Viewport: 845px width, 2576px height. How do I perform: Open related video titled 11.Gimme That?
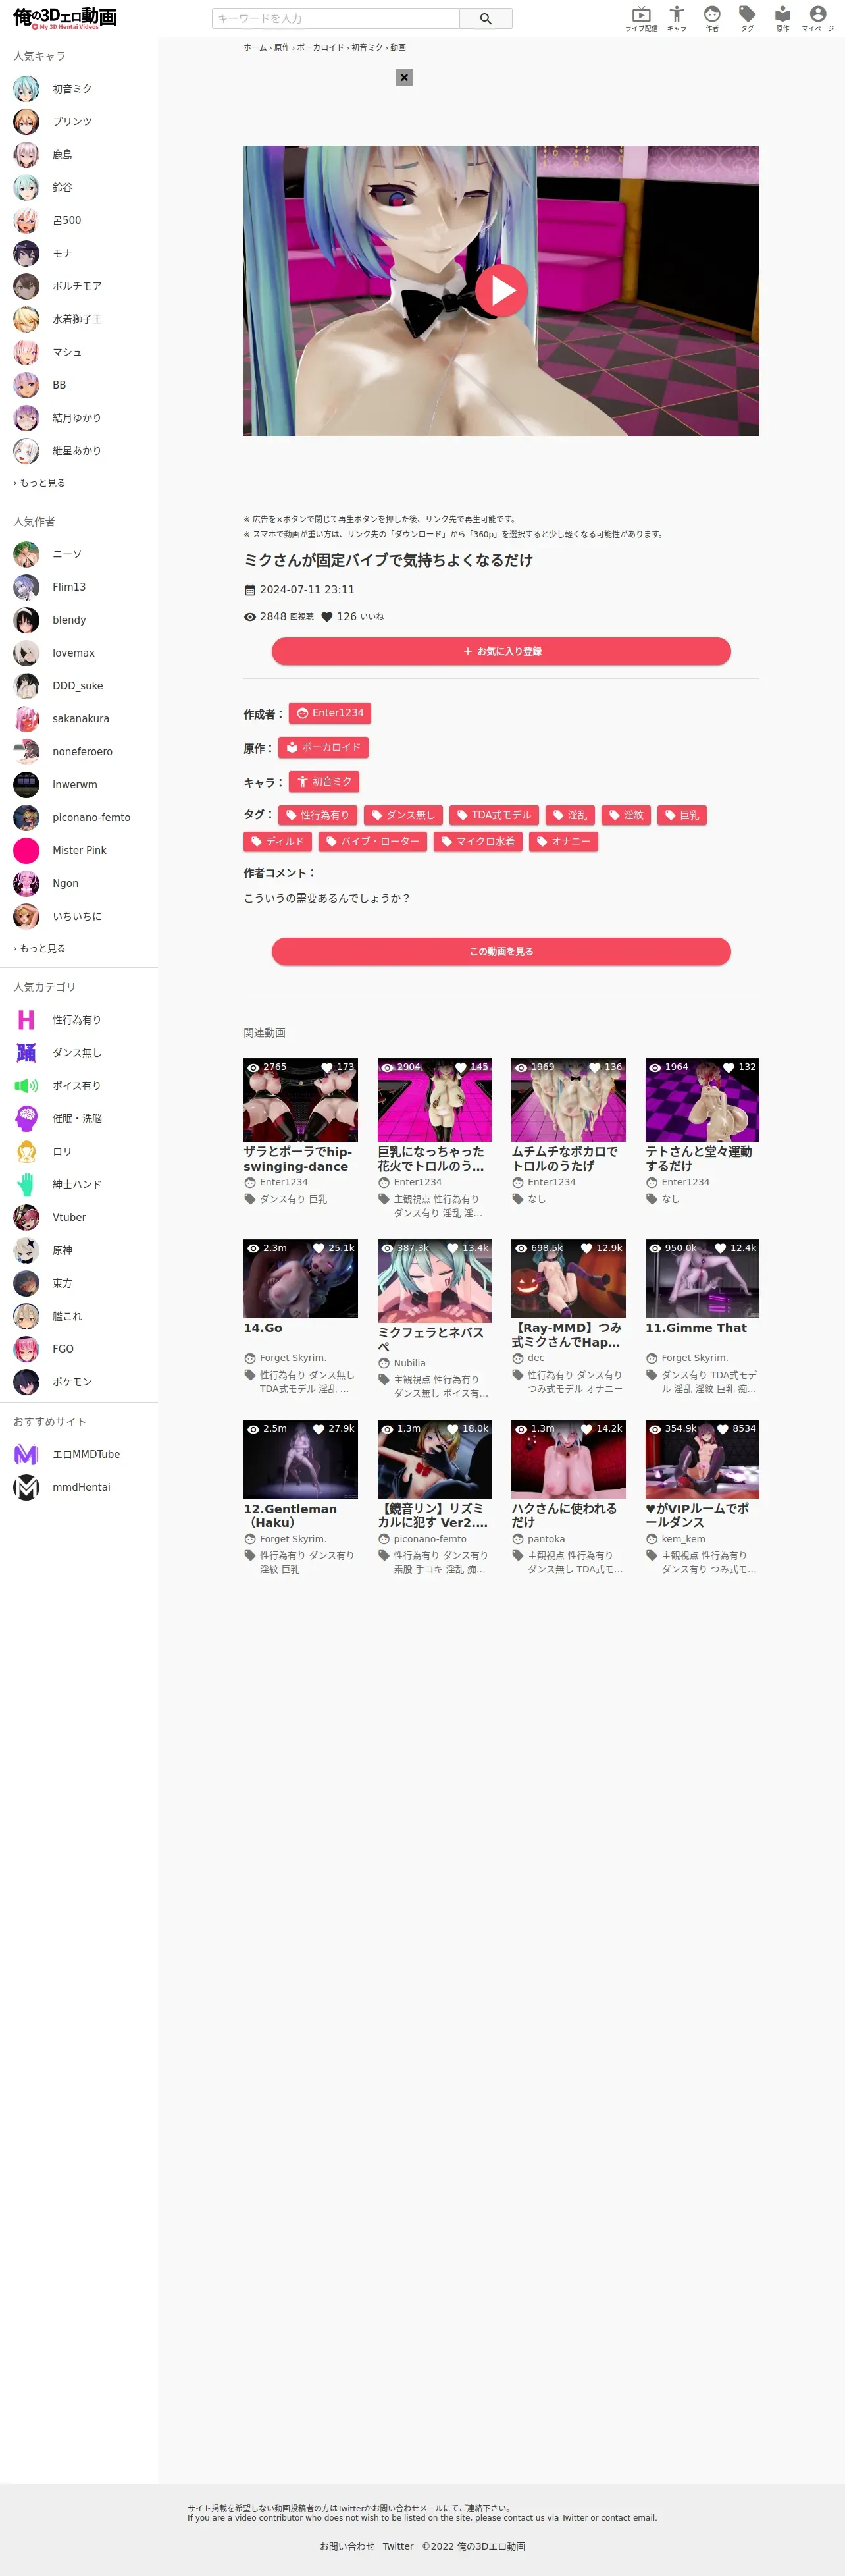696,1328
